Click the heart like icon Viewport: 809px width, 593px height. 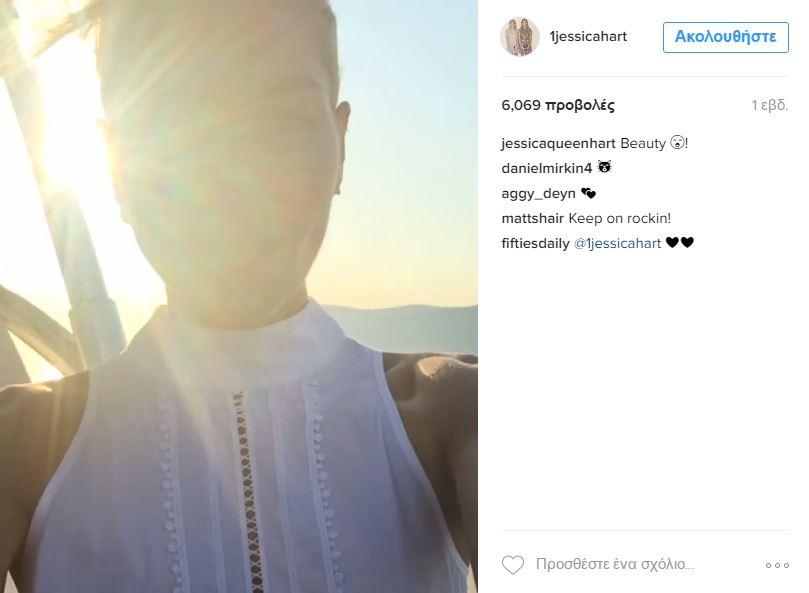pyautogui.click(x=512, y=565)
